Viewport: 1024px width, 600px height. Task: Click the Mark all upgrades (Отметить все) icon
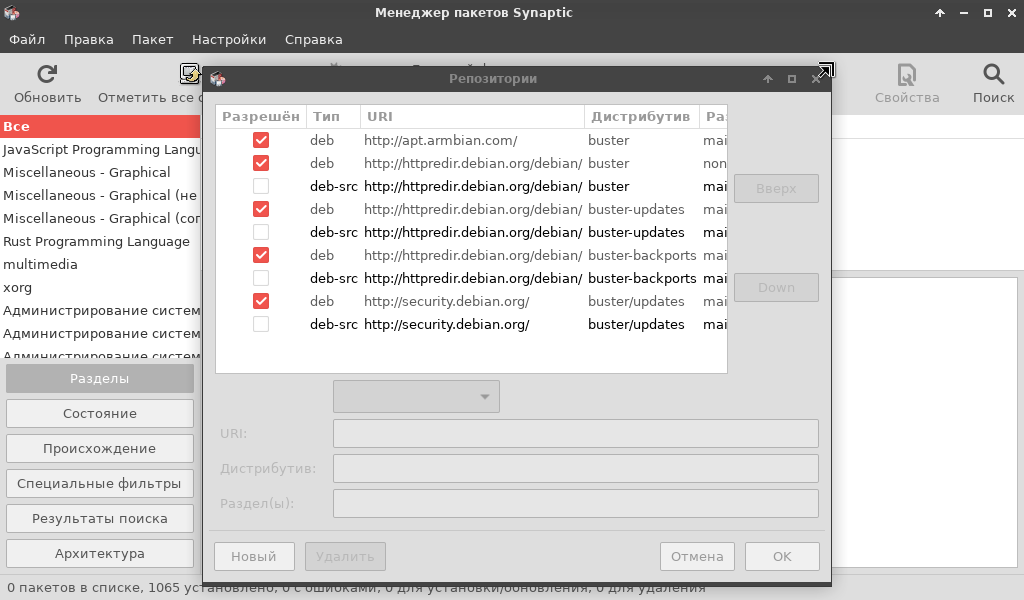tap(189, 74)
